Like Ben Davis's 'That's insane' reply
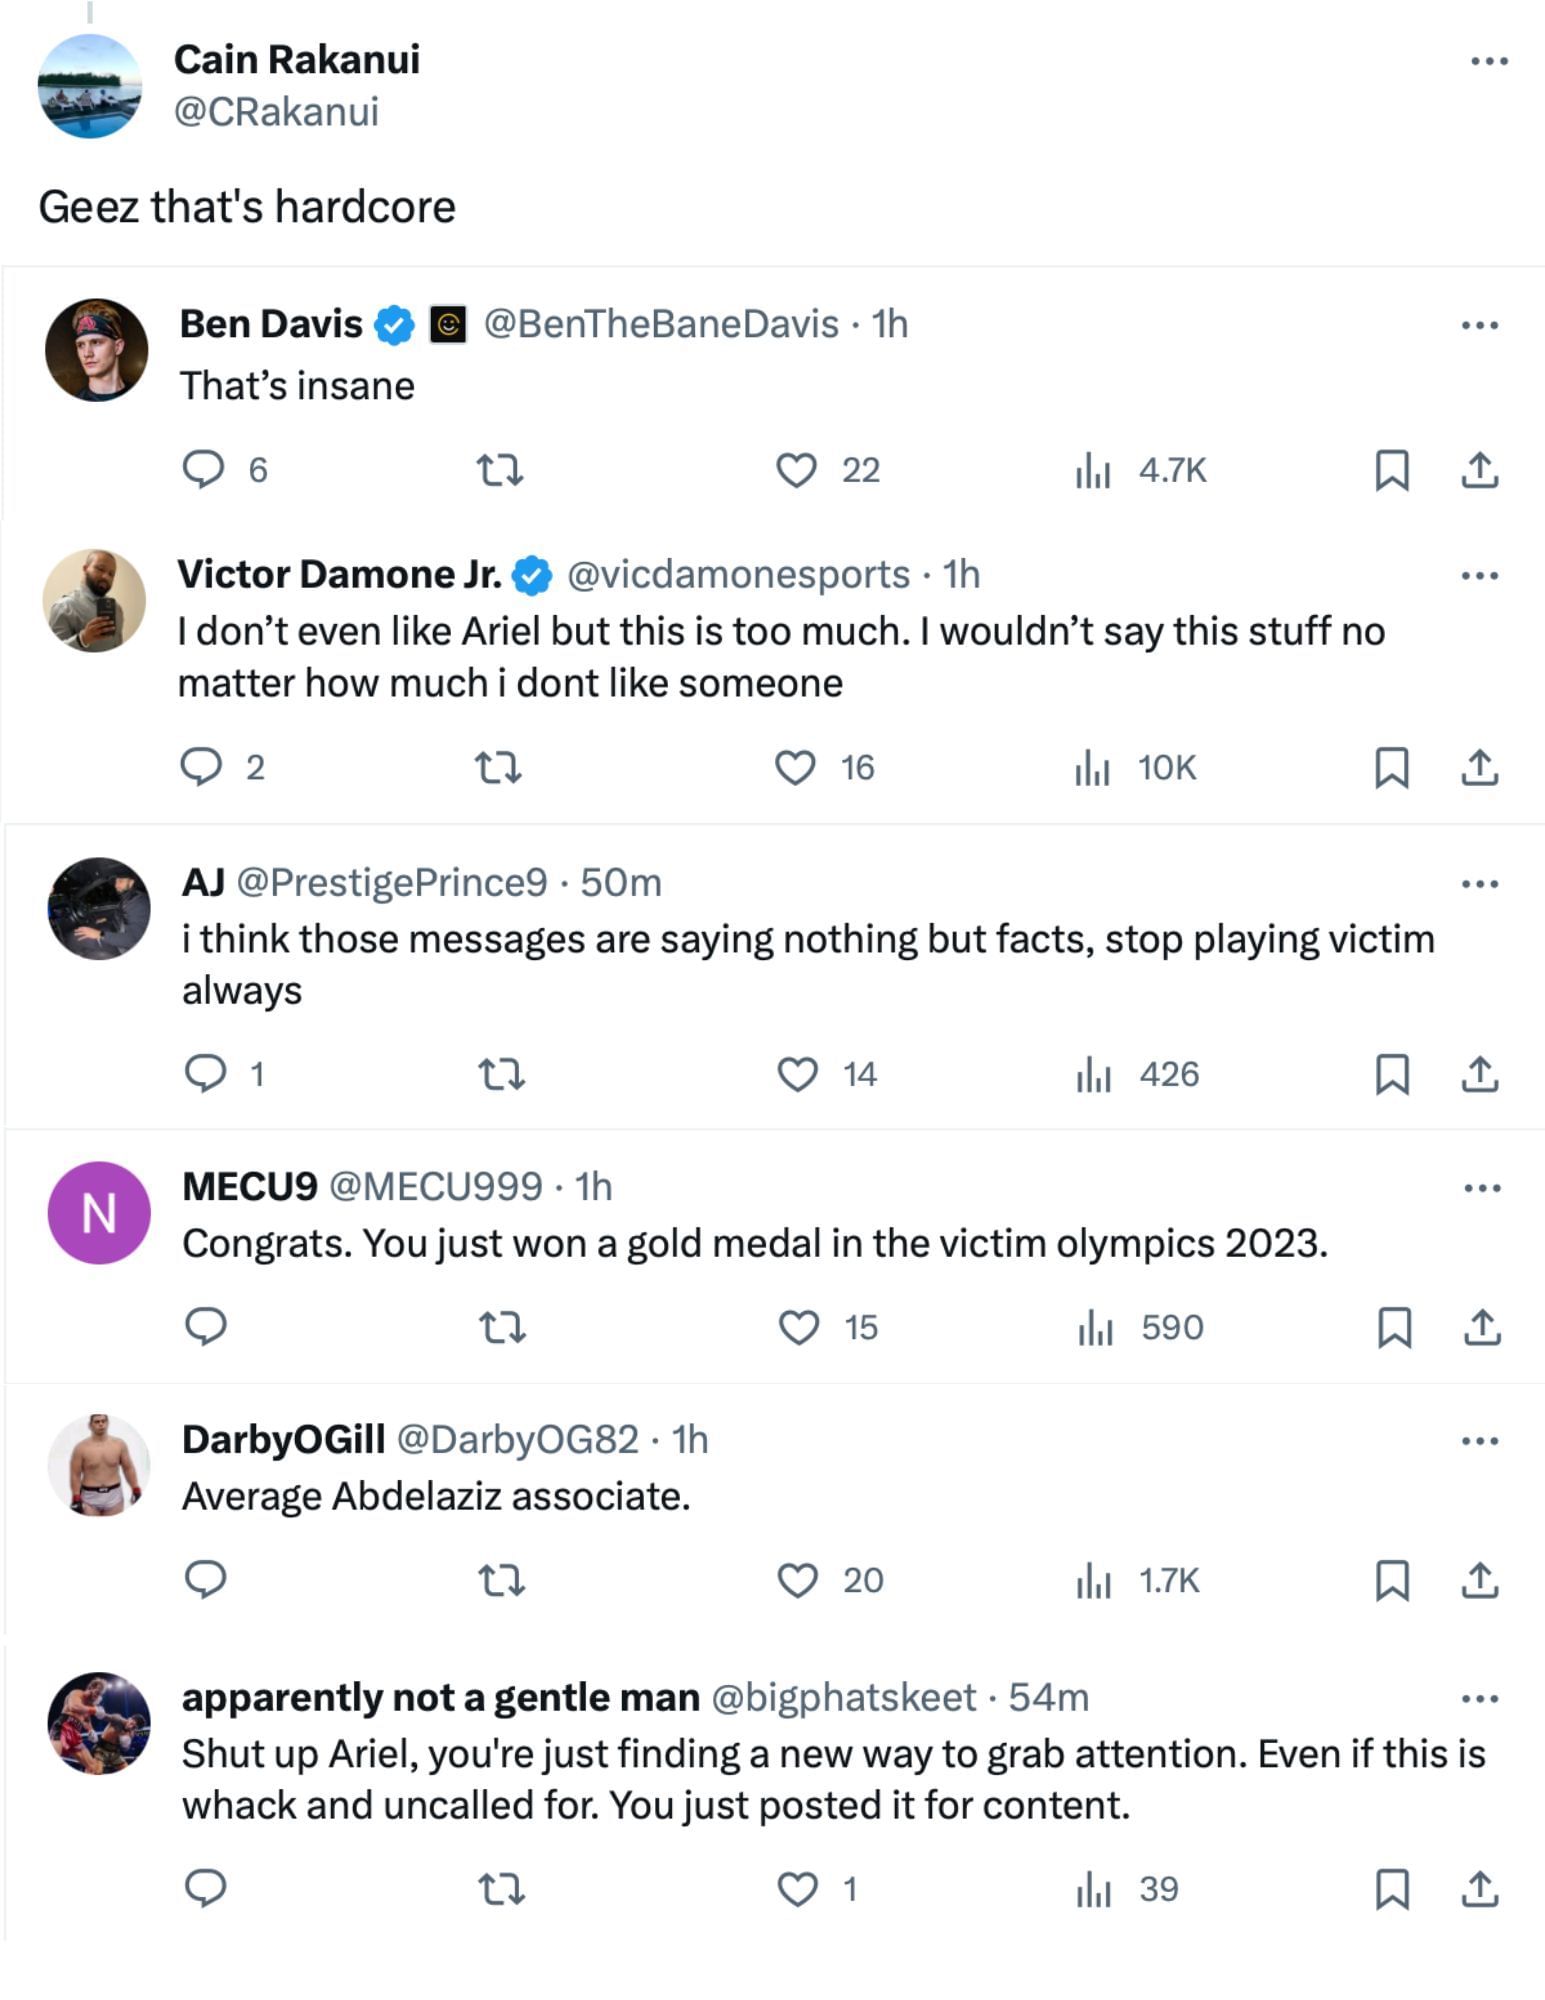Screen dimensions: 1545x2000 [x=797, y=469]
